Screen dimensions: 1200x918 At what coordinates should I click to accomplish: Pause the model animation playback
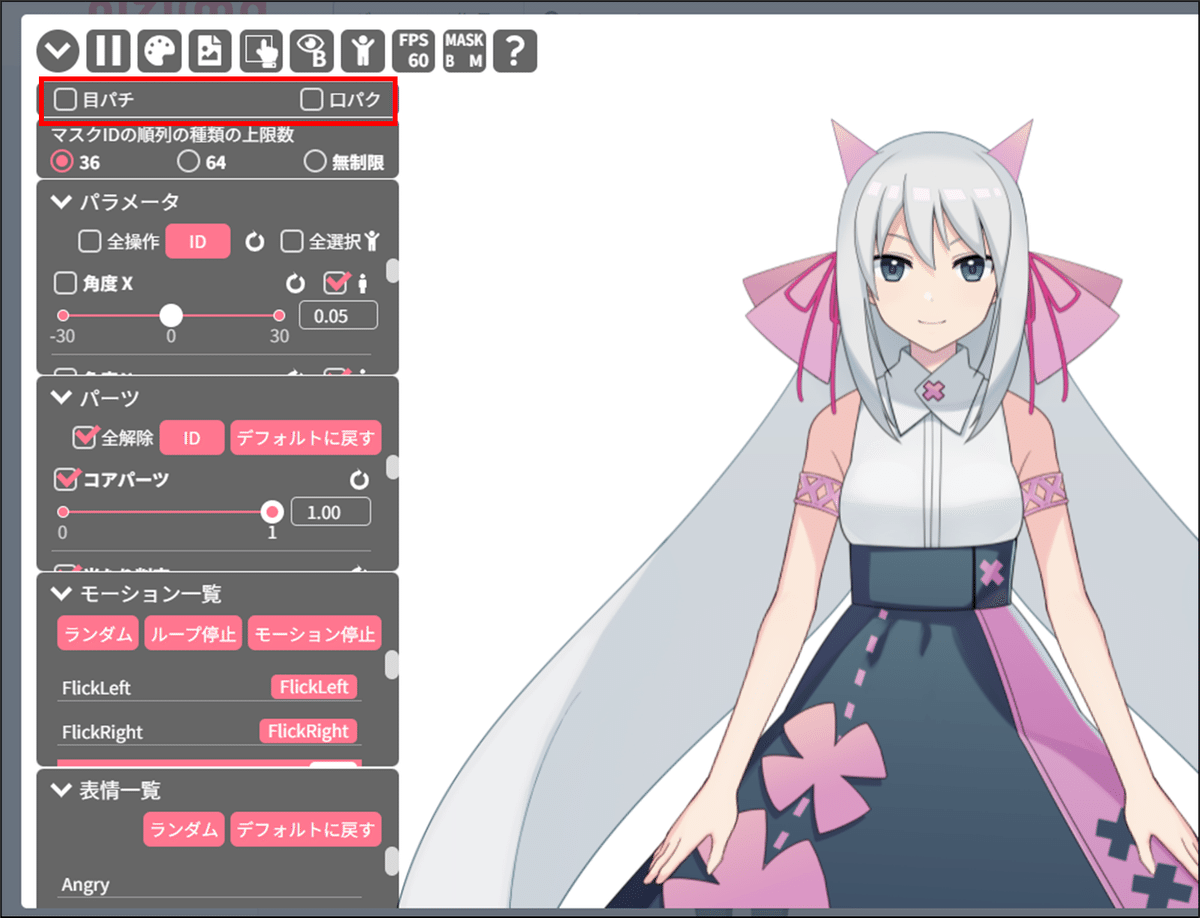pyautogui.click(x=107, y=50)
